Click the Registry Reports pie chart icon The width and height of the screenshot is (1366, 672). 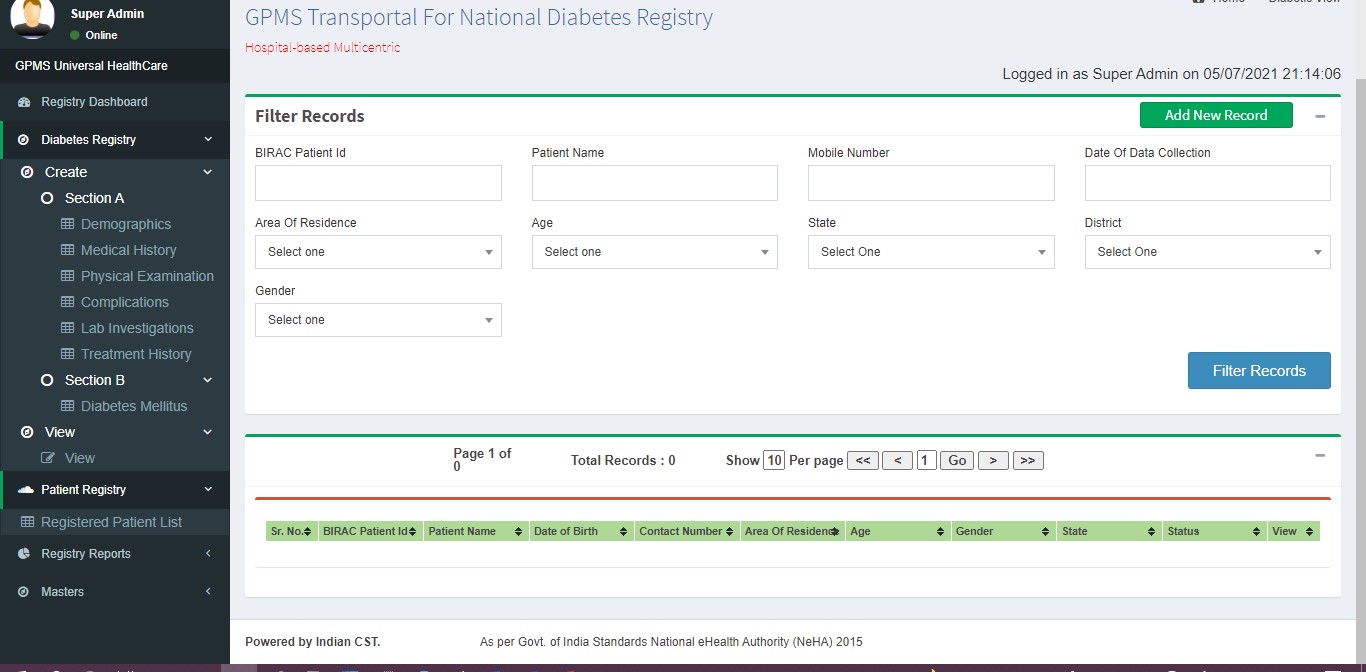point(23,554)
